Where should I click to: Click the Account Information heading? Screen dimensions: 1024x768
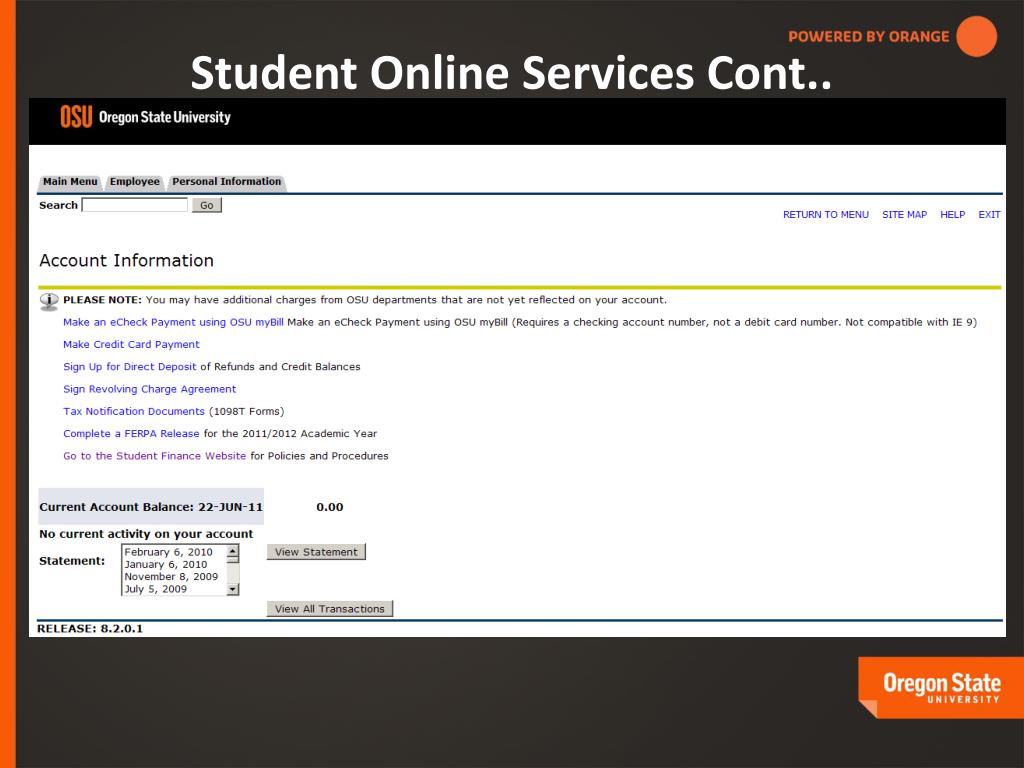(x=127, y=260)
